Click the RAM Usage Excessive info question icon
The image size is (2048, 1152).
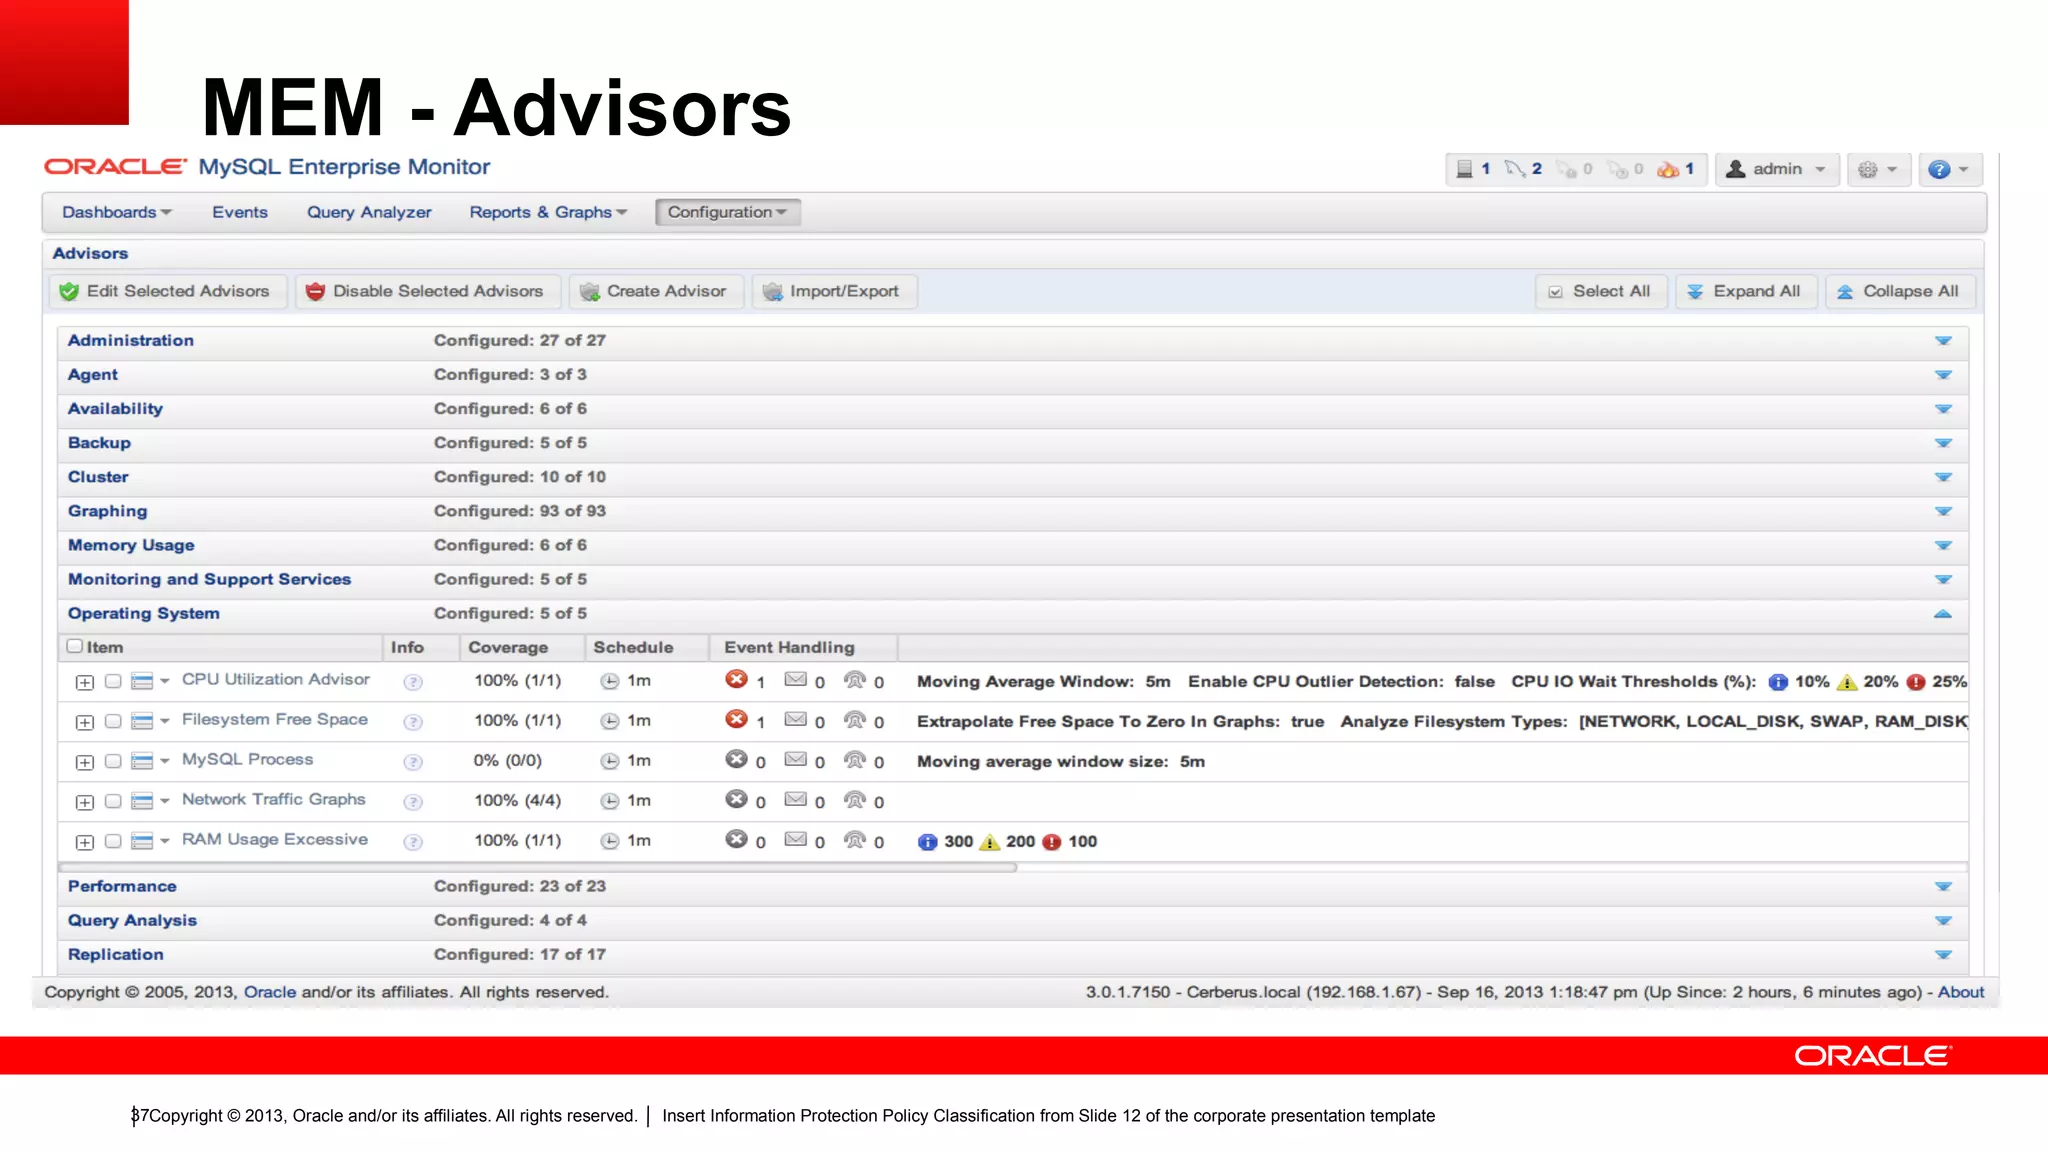[x=412, y=842]
